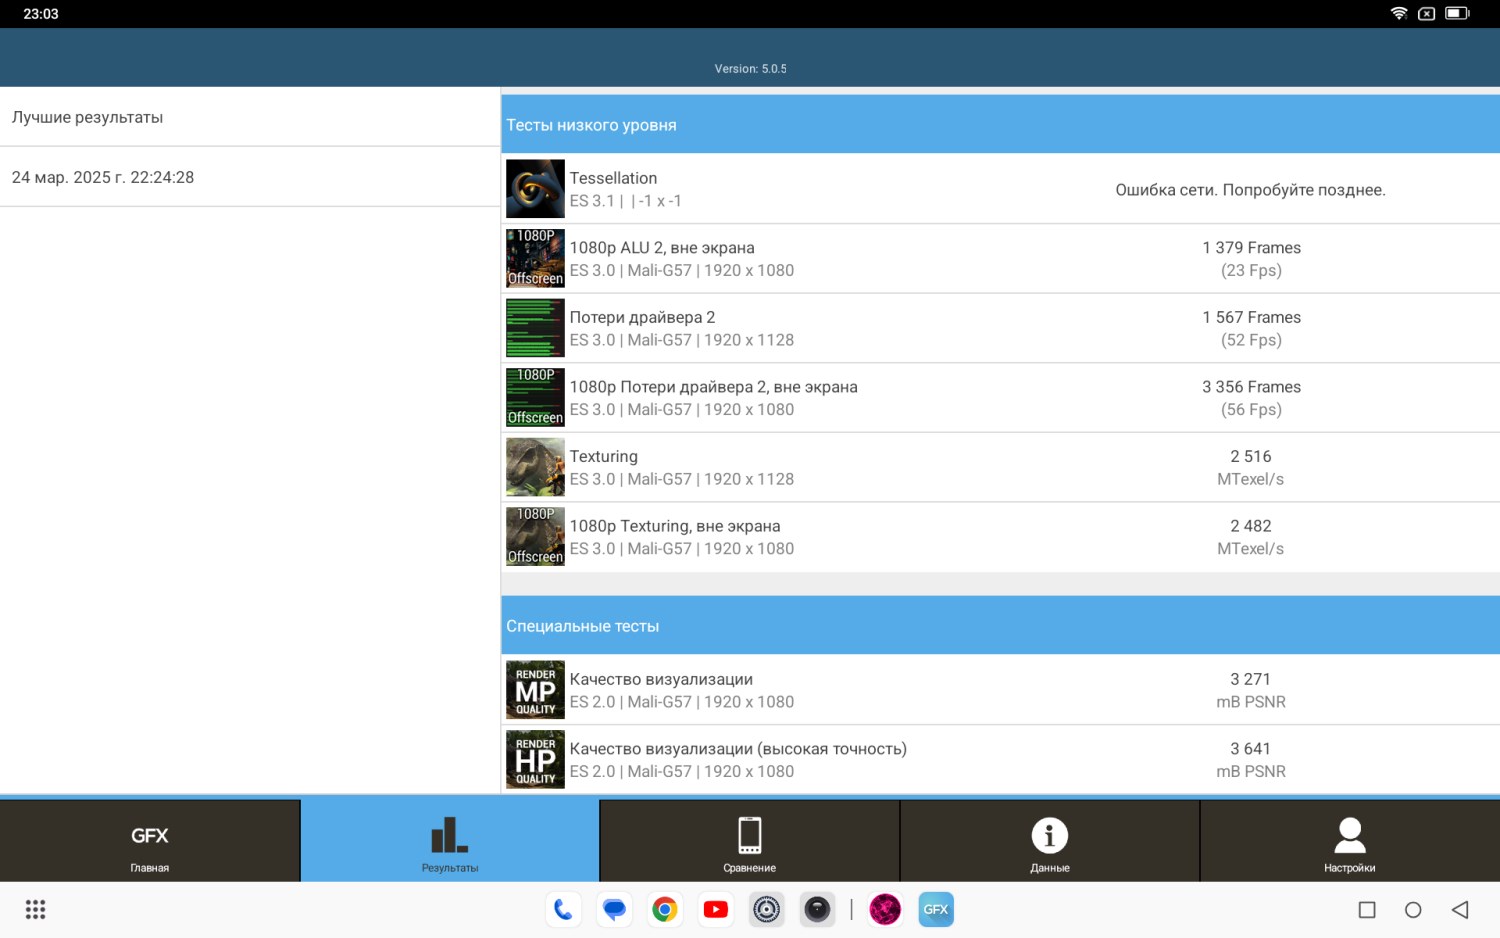Select the Лучшие результаты entry

[x=250, y=117]
